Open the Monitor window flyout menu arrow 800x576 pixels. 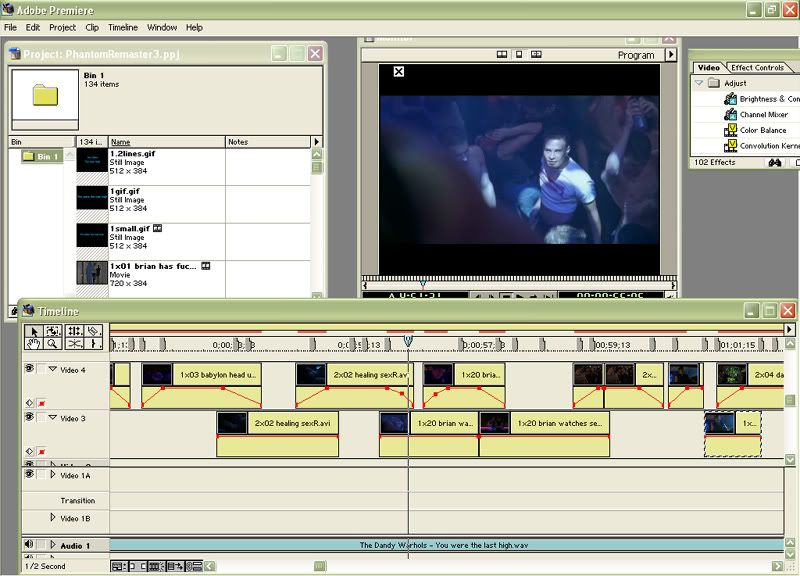click(x=671, y=54)
